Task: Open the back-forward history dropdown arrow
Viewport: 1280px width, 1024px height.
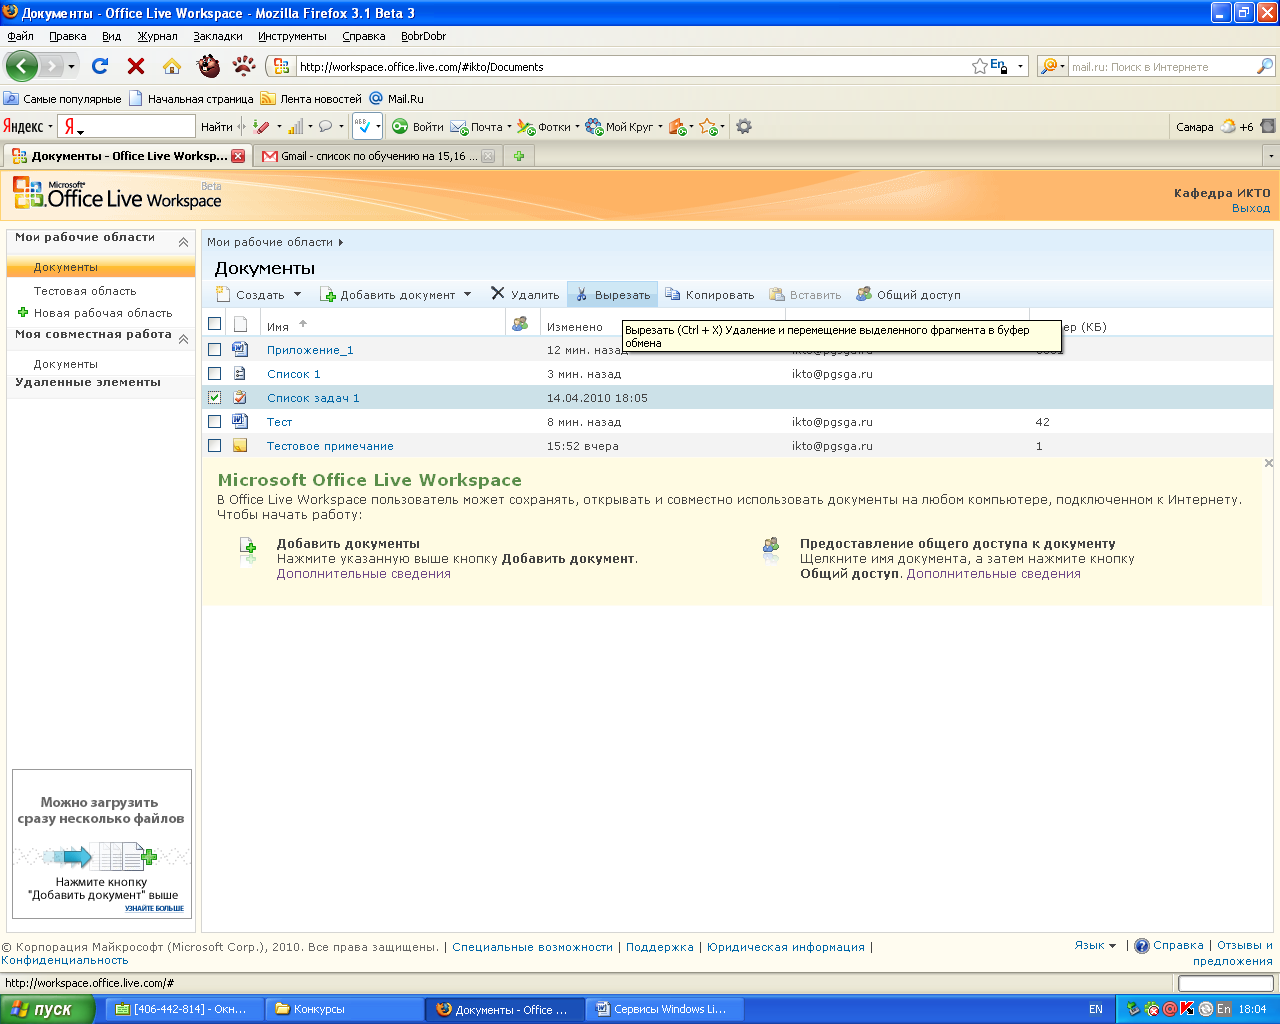Action: coord(71,67)
